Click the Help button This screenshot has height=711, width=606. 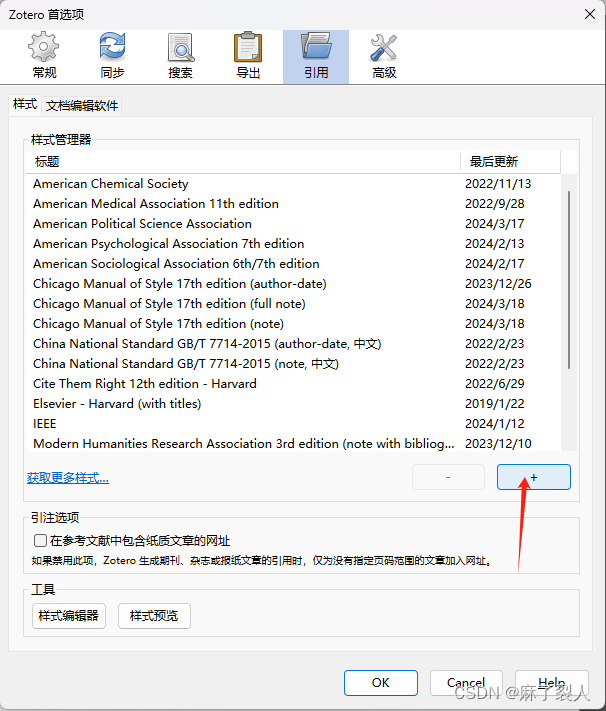(552, 683)
